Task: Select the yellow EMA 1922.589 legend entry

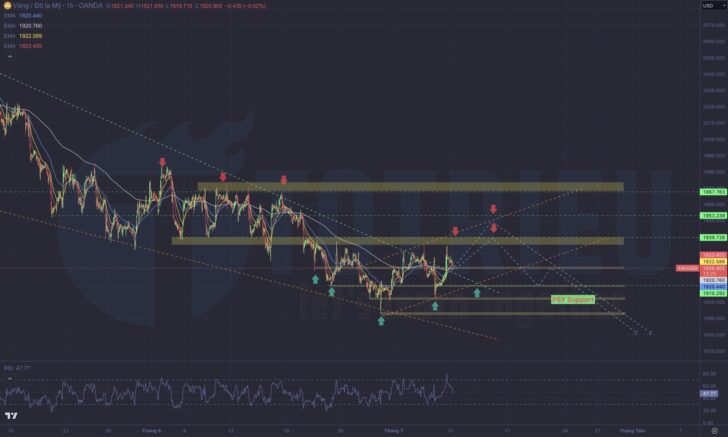Action: 30,36
